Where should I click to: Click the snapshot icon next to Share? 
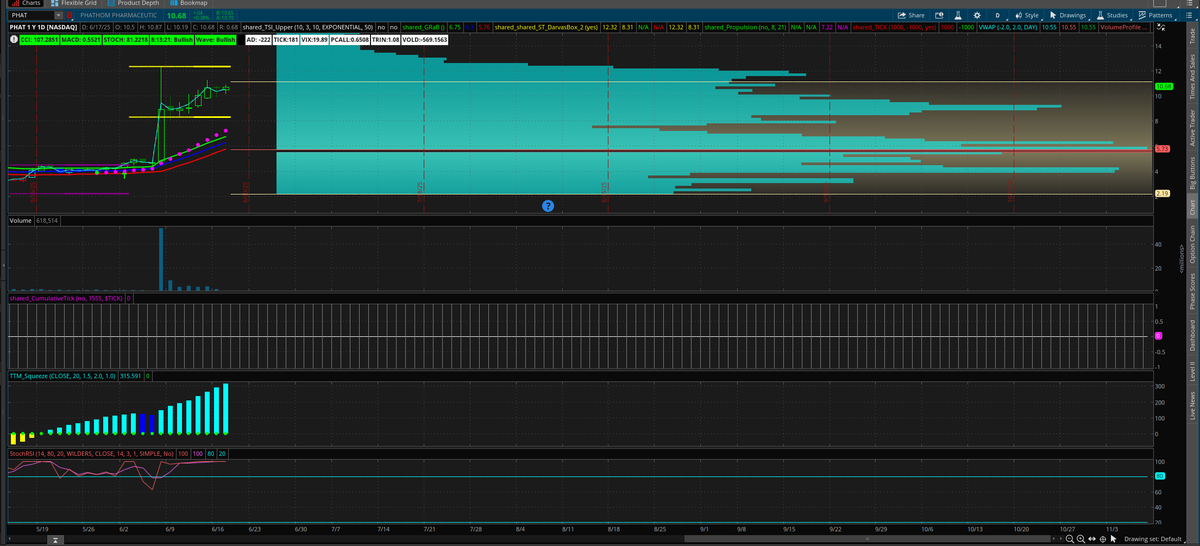938,15
